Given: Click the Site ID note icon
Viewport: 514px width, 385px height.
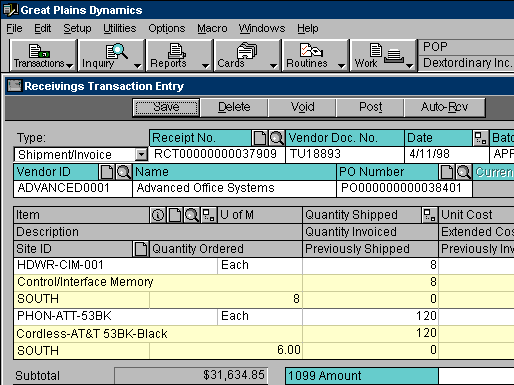Looking at the screenshot, I should pyautogui.click(x=141, y=249).
